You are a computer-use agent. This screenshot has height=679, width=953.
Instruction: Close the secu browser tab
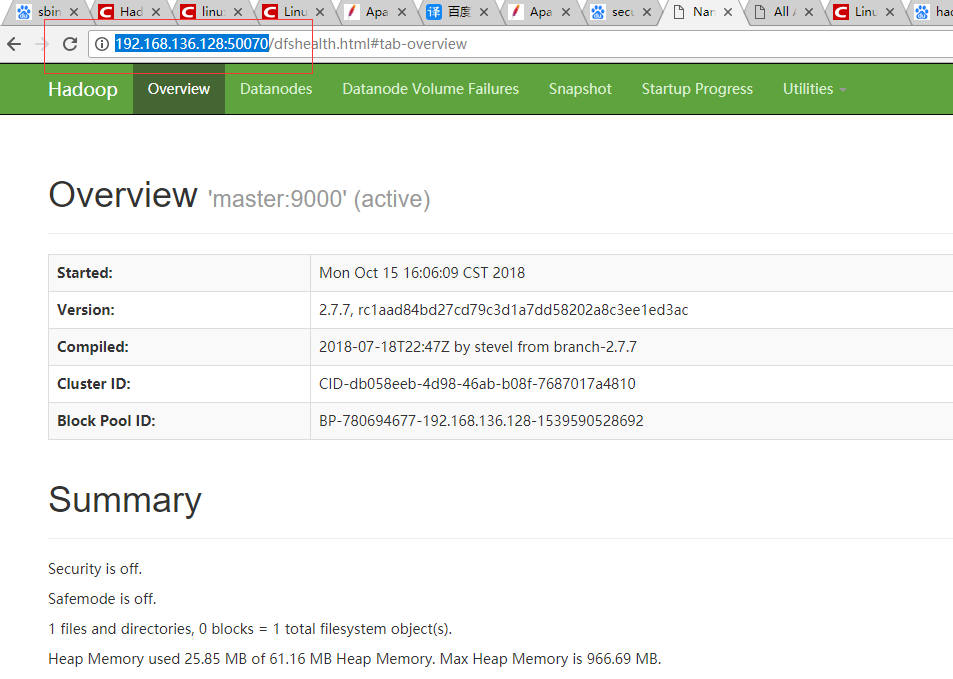pyautogui.click(x=647, y=12)
